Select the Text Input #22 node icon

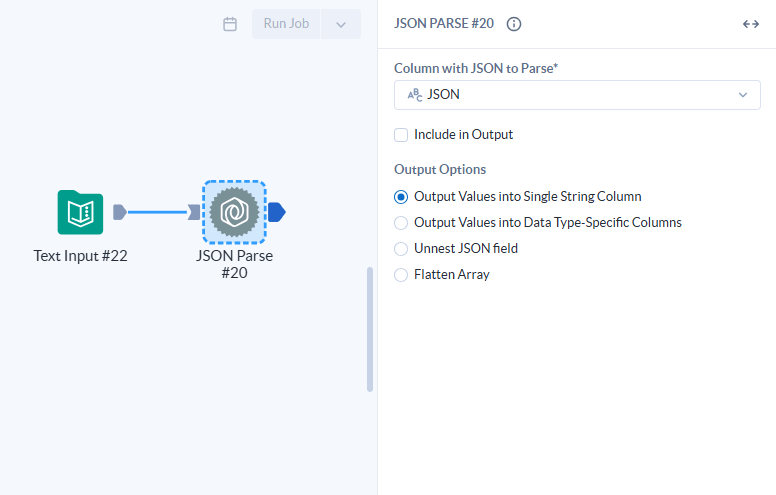pos(80,212)
